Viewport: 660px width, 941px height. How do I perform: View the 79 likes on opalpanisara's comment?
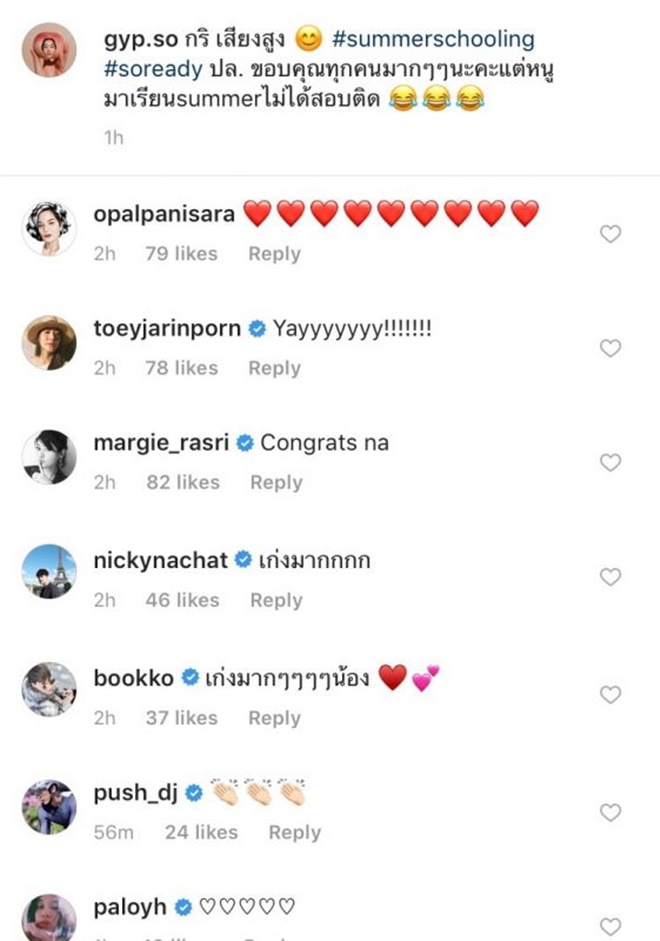(181, 254)
